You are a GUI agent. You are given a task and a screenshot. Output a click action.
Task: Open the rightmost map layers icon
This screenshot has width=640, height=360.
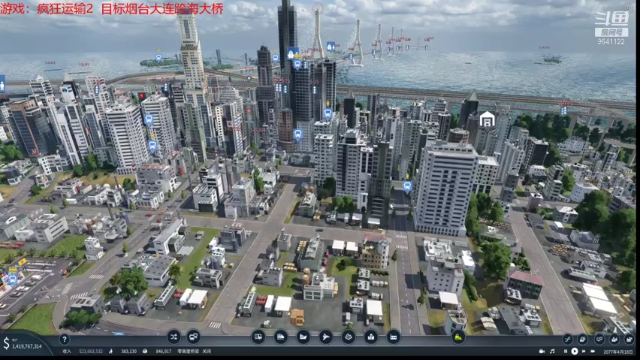click(629, 339)
